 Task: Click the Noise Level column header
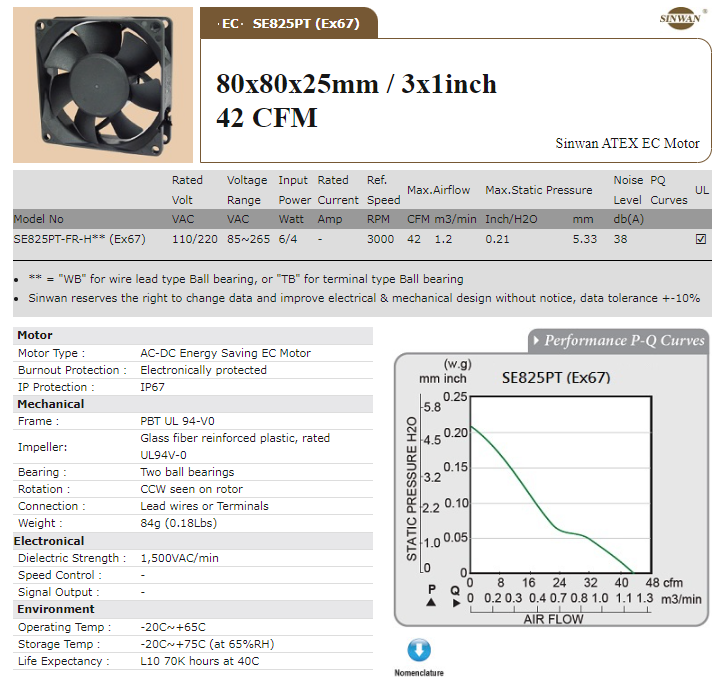tap(628, 190)
